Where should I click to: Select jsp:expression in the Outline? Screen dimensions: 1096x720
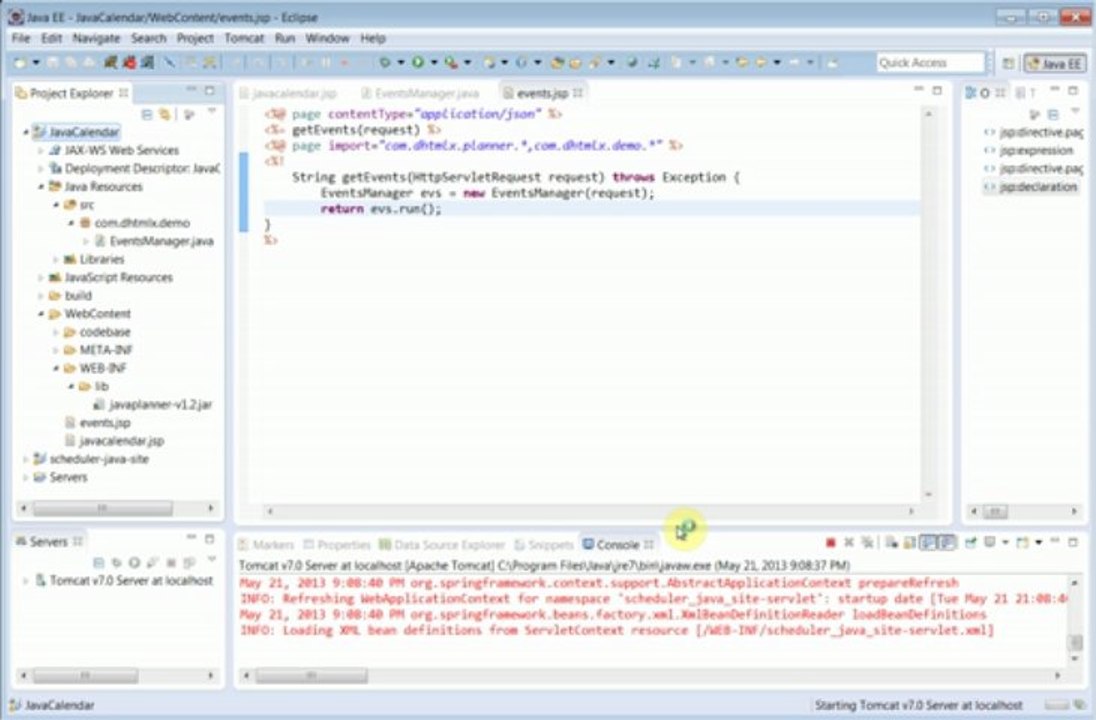pos(1029,150)
